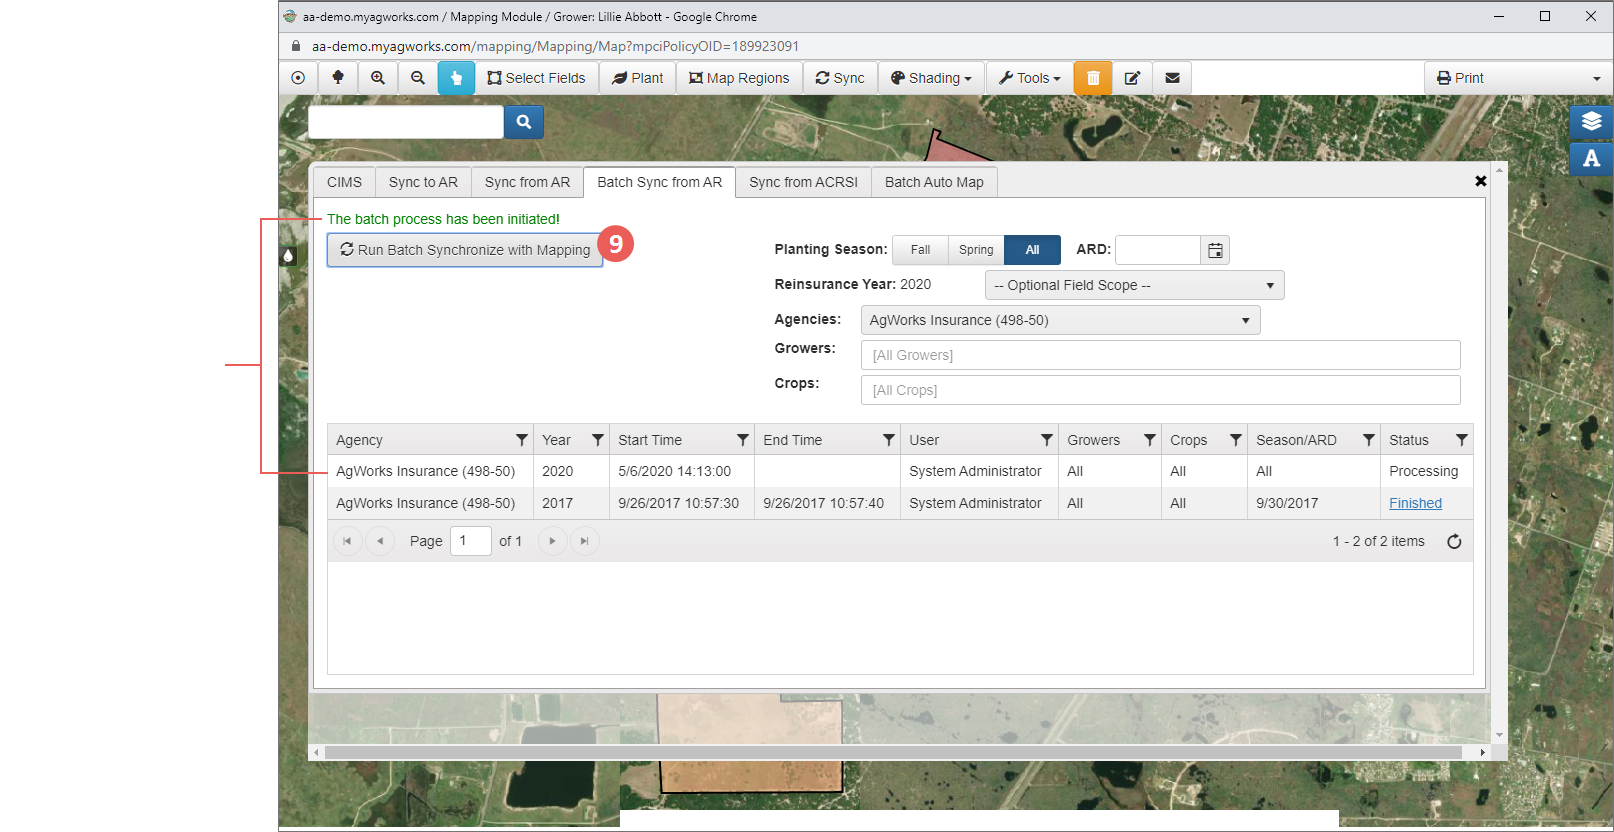Go to previous page of grid
This screenshot has height=832, width=1614.
[x=380, y=541]
